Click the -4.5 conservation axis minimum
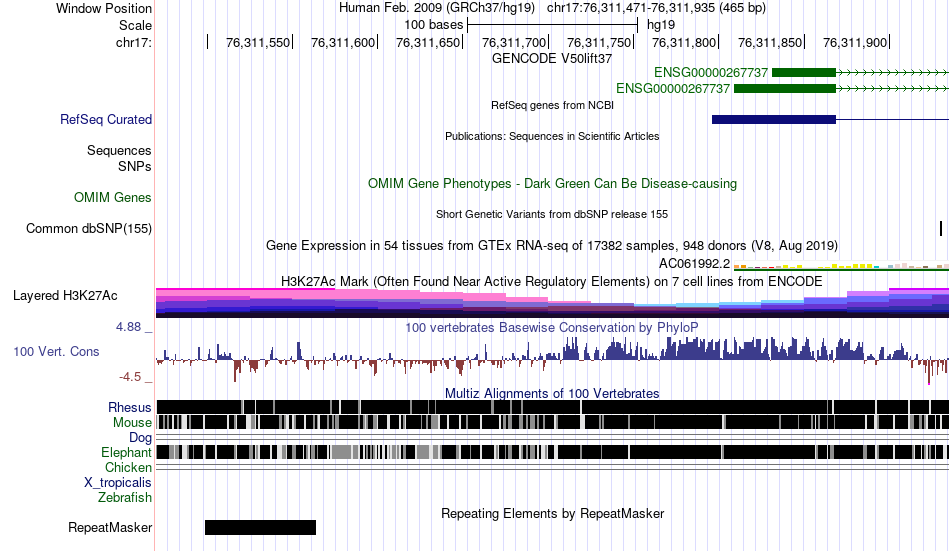The height and width of the screenshot is (551, 950). tap(130, 377)
